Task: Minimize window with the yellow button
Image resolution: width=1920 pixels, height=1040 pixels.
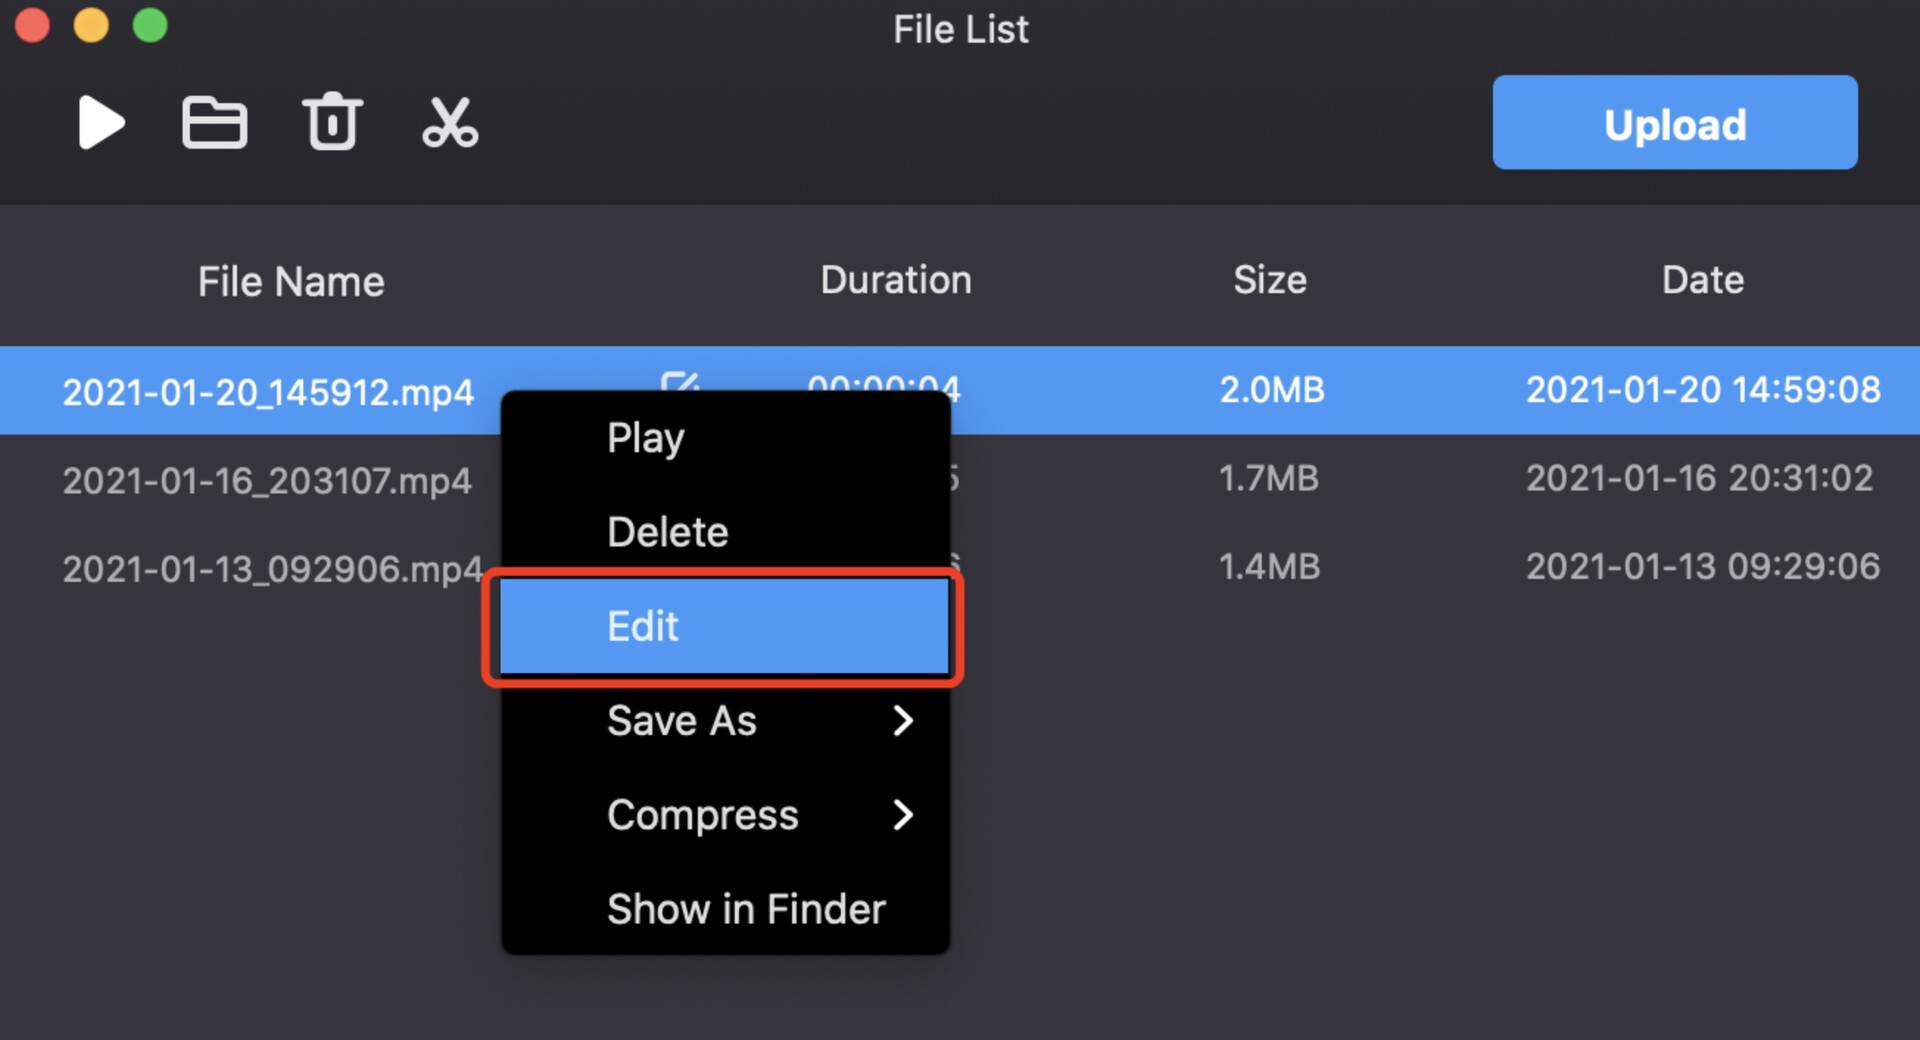Action: pos(91,25)
